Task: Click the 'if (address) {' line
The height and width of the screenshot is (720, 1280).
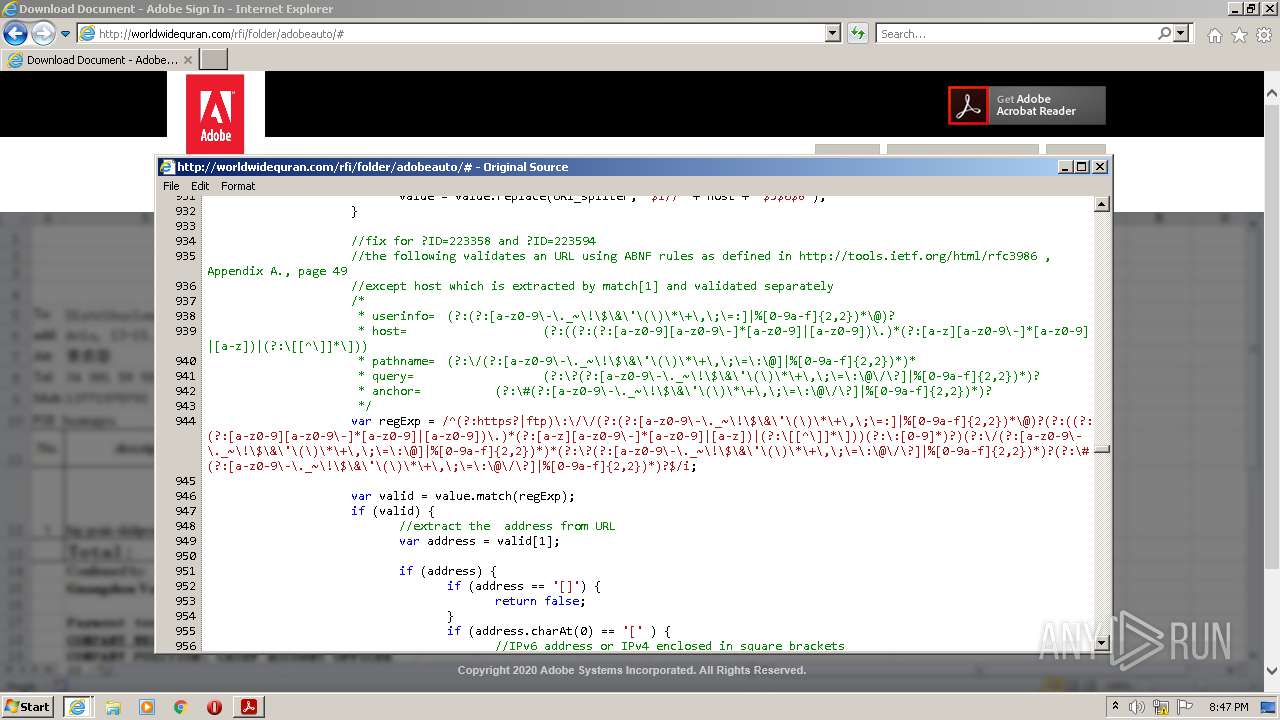Action: pos(447,571)
